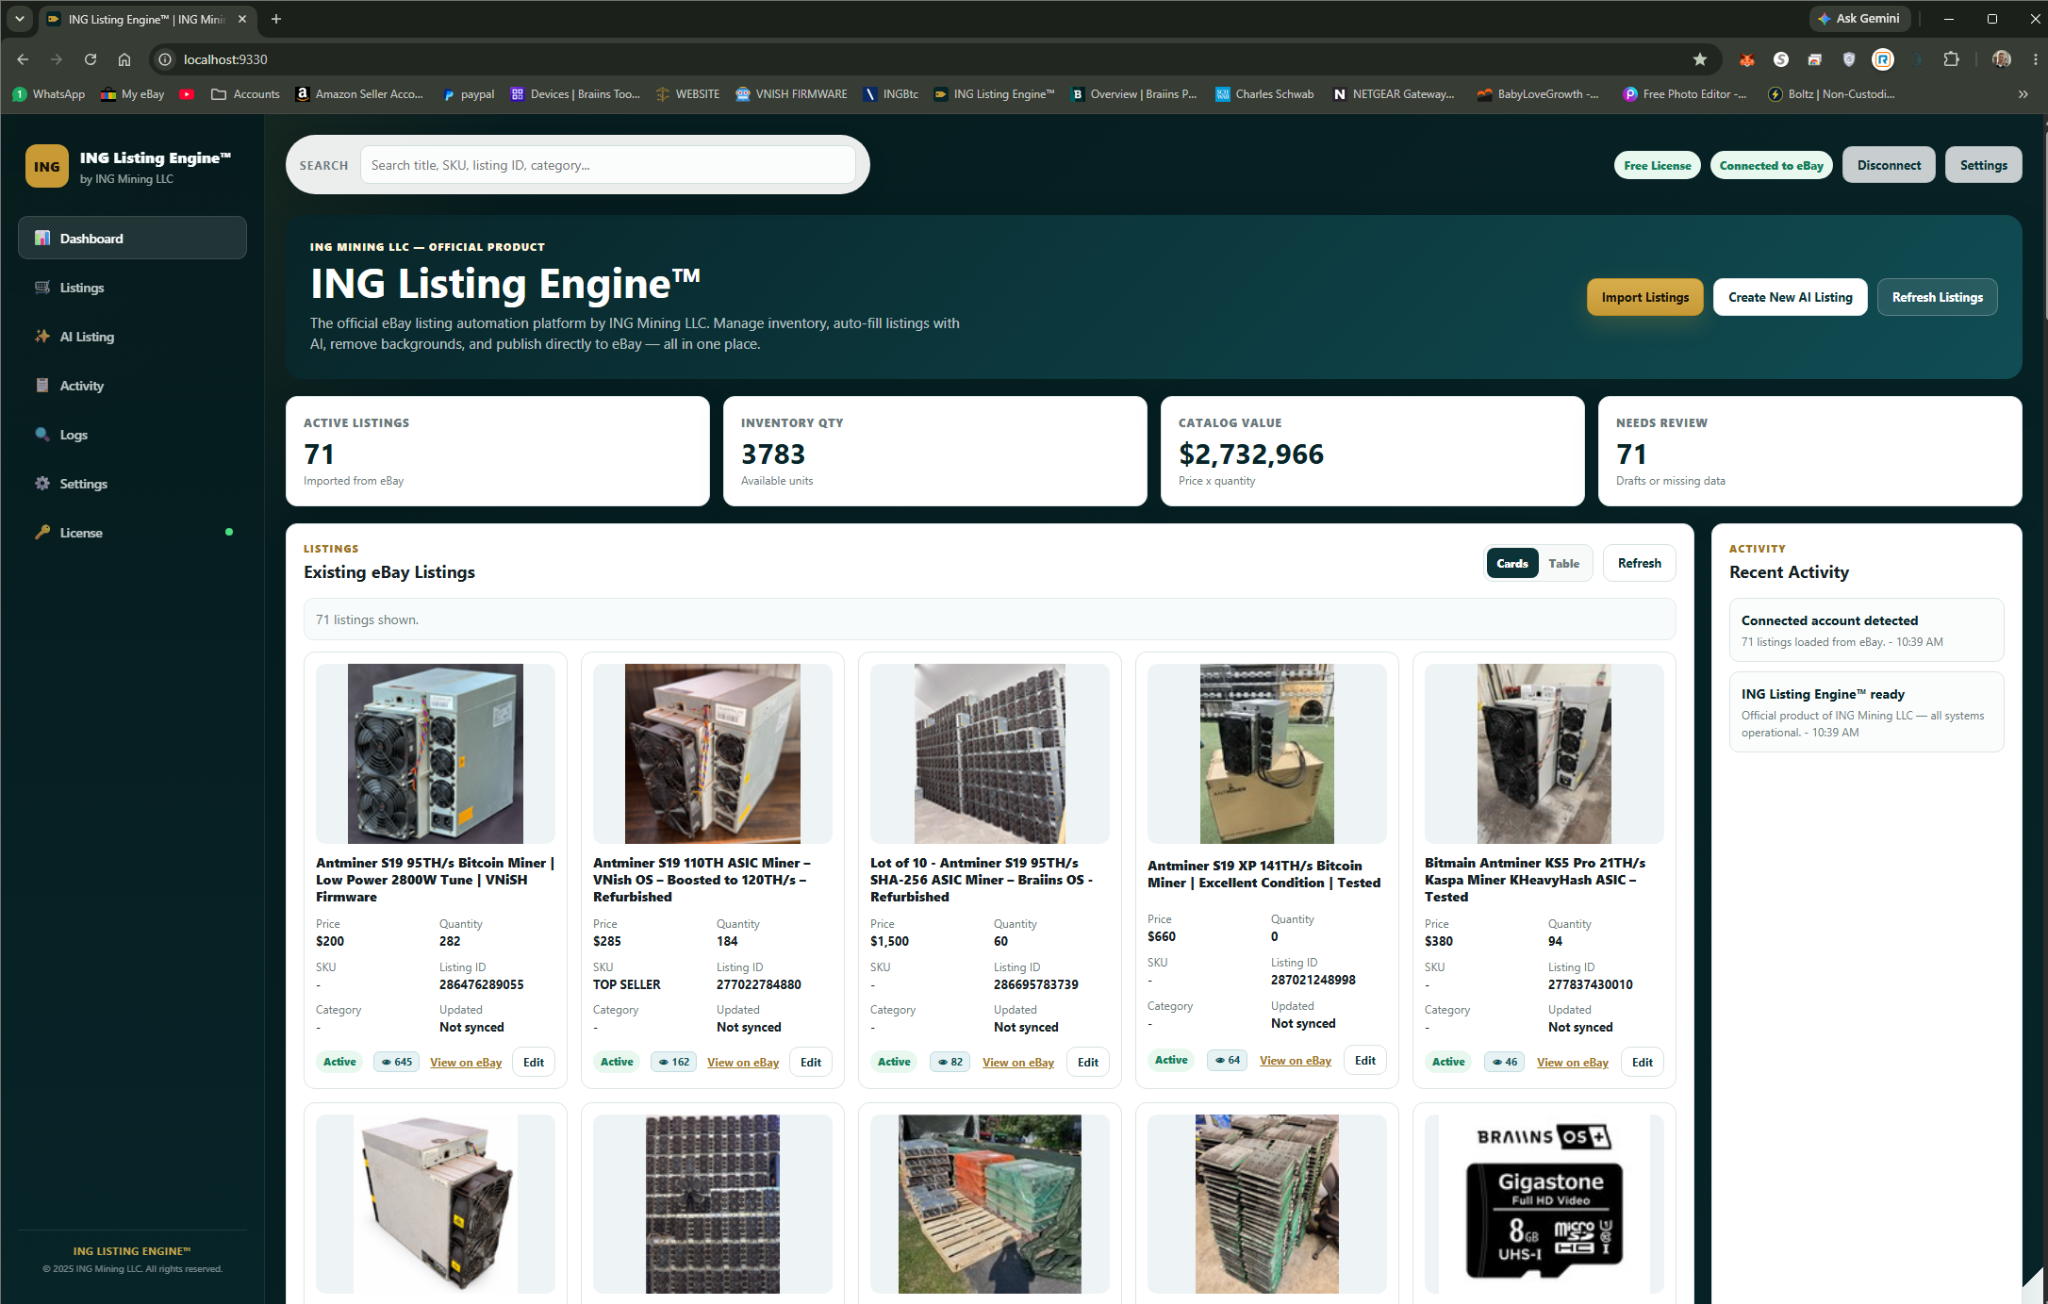Click the Connected to eBay badge
Viewport: 2048px width, 1304px height.
(1771, 165)
